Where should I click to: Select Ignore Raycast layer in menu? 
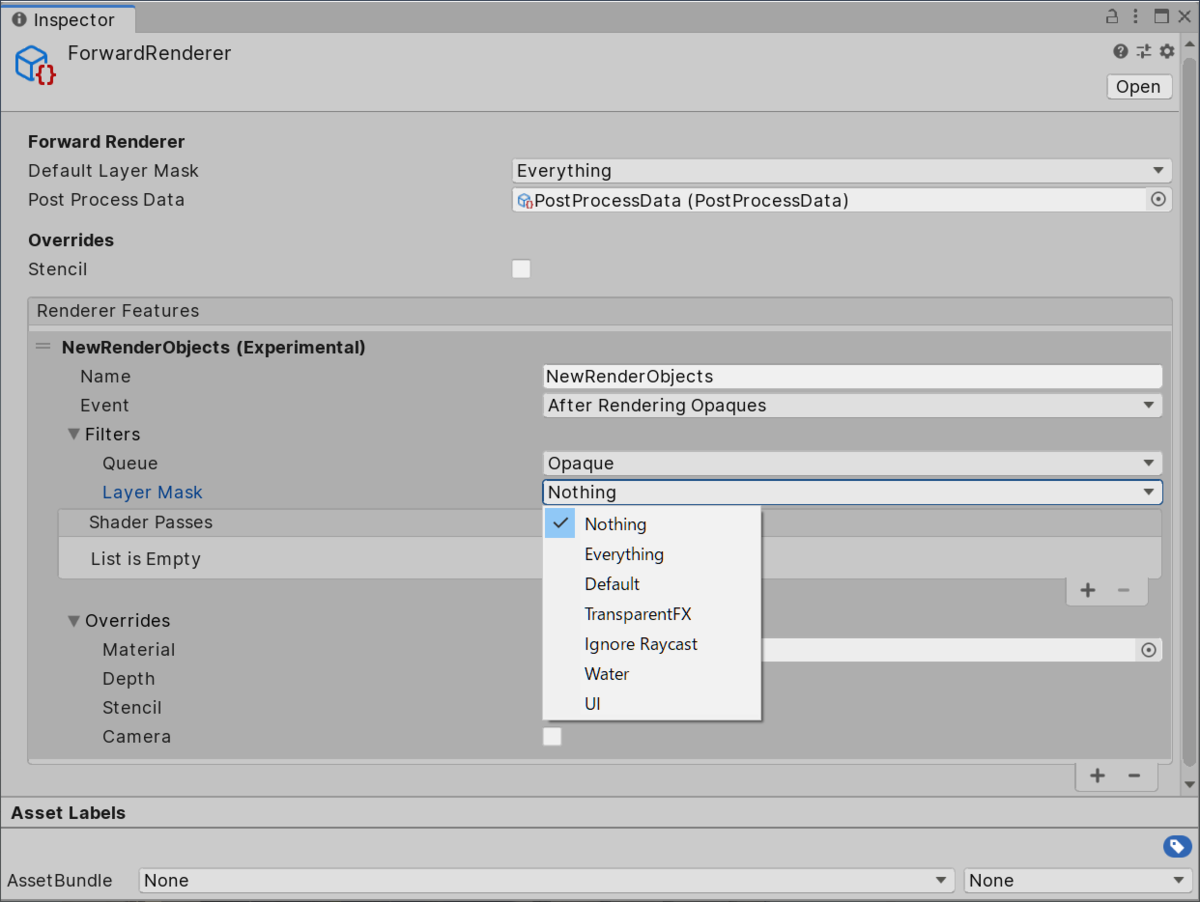652,644
